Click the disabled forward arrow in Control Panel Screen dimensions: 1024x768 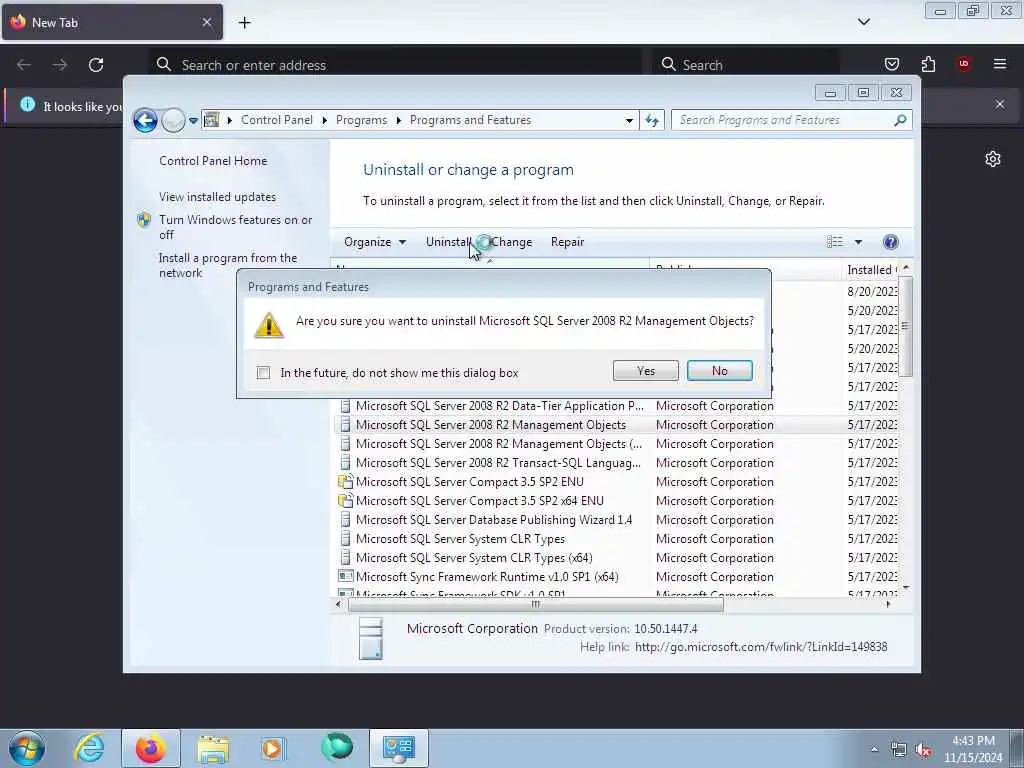pyautogui.click(x=173, y=120)
